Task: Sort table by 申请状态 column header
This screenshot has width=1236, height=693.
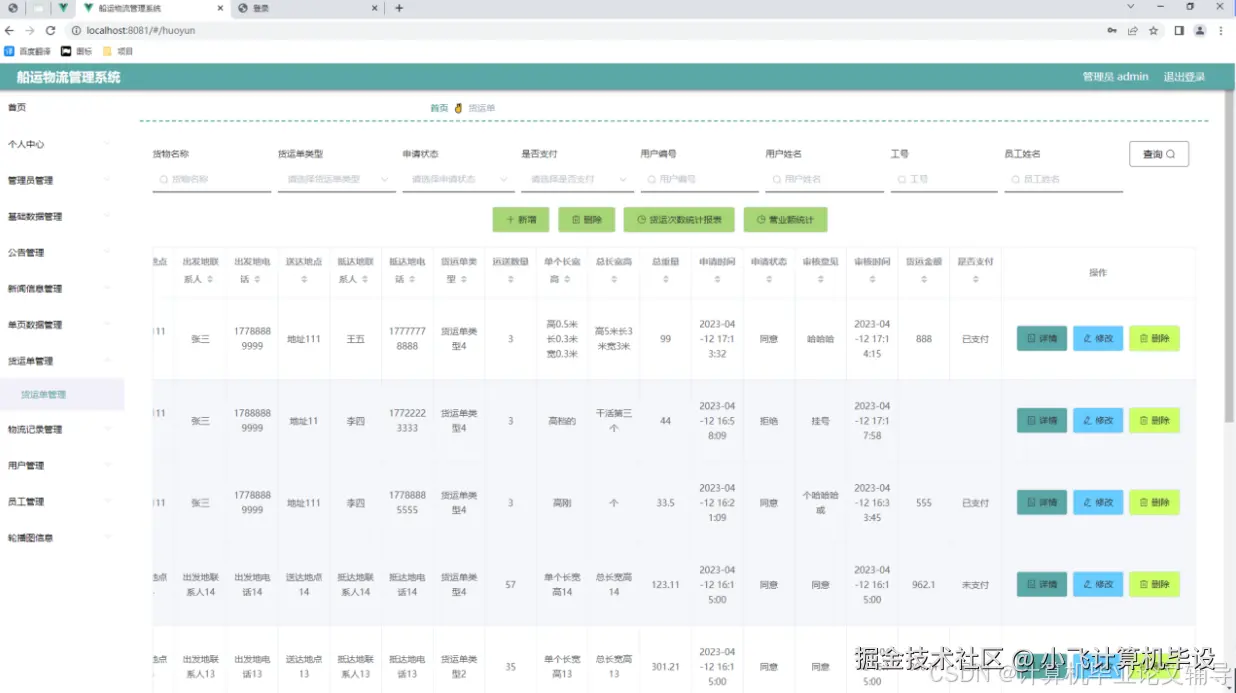Action: (768, 280)
